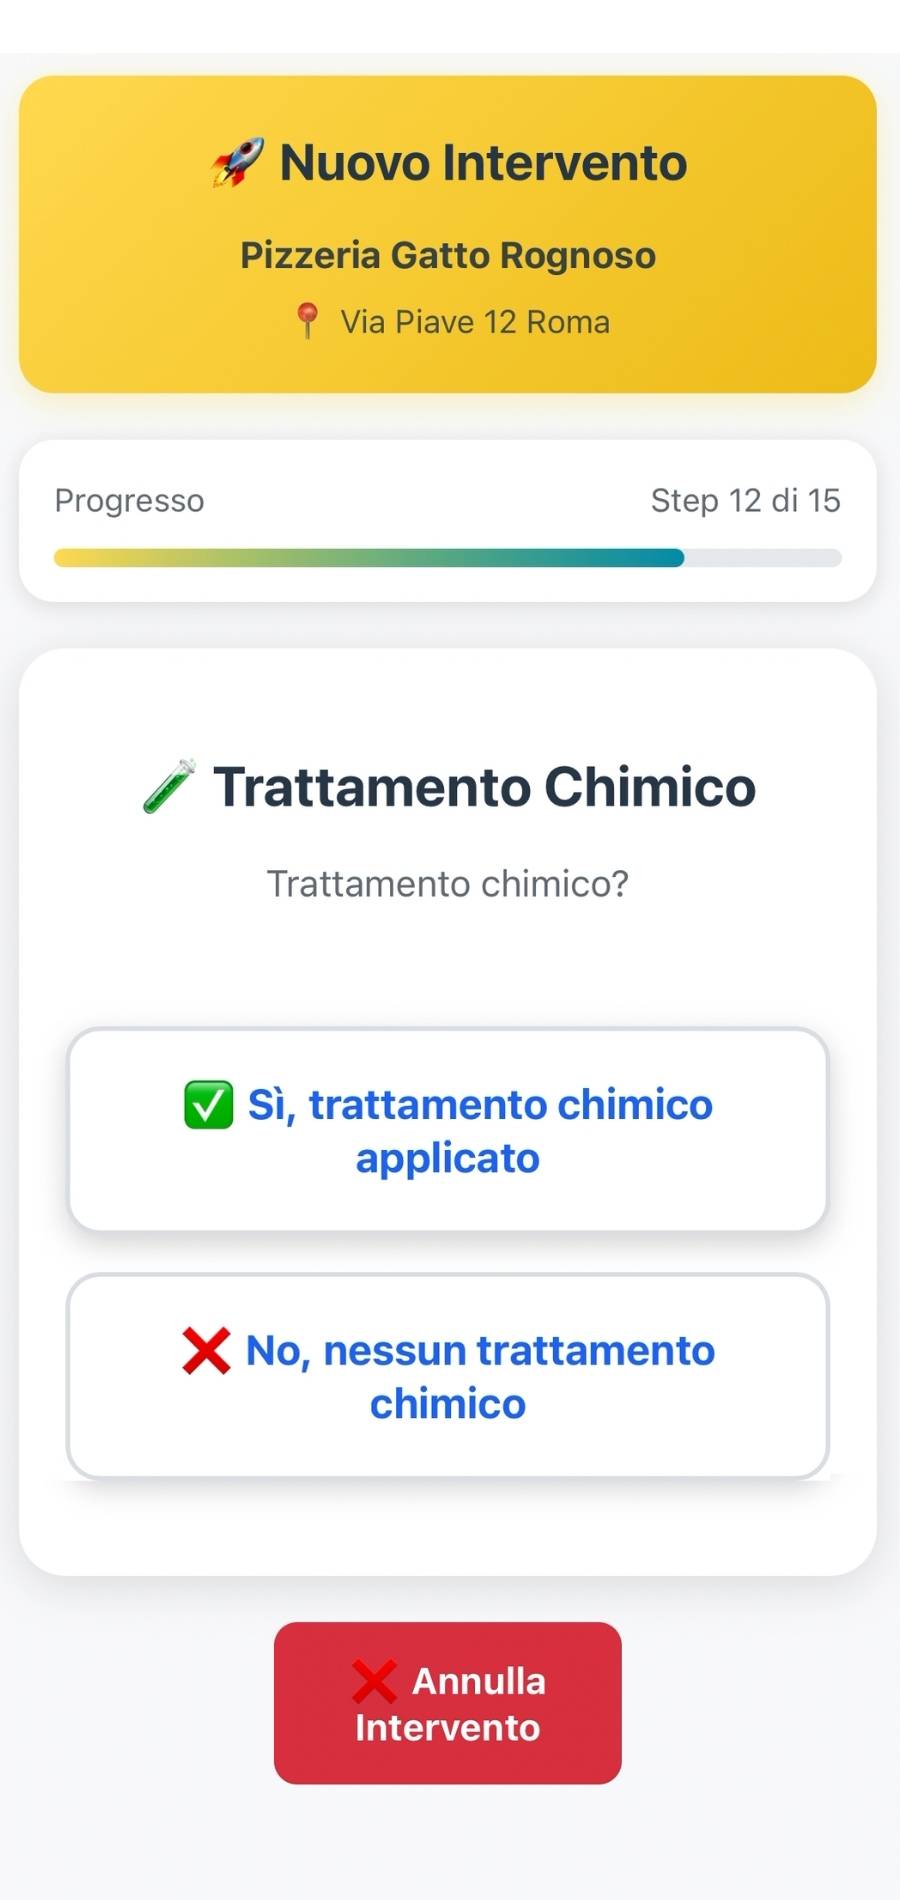This screenshot has width=900, height=1900.
Task: Open the Via Piave 12 Roma address
Action: [474, 322]
